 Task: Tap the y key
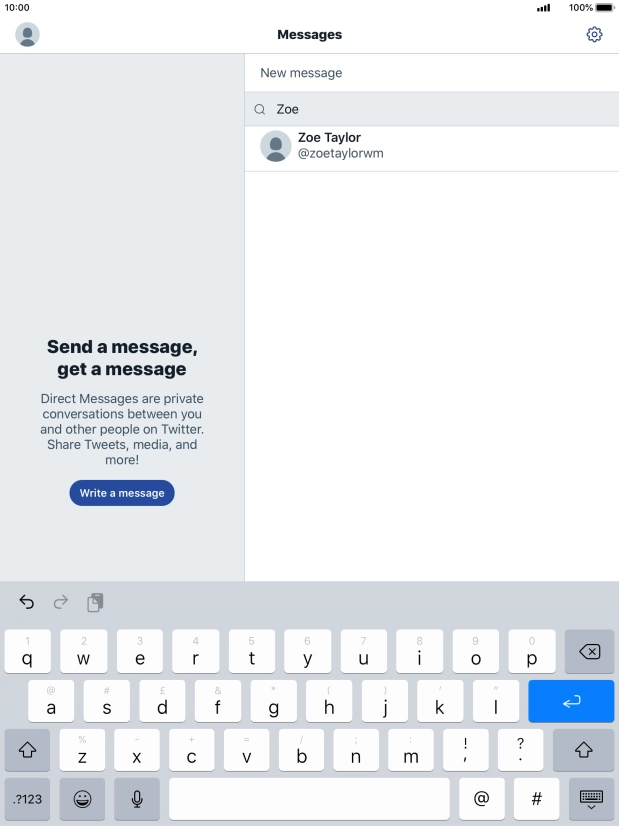tap(308, 651)
